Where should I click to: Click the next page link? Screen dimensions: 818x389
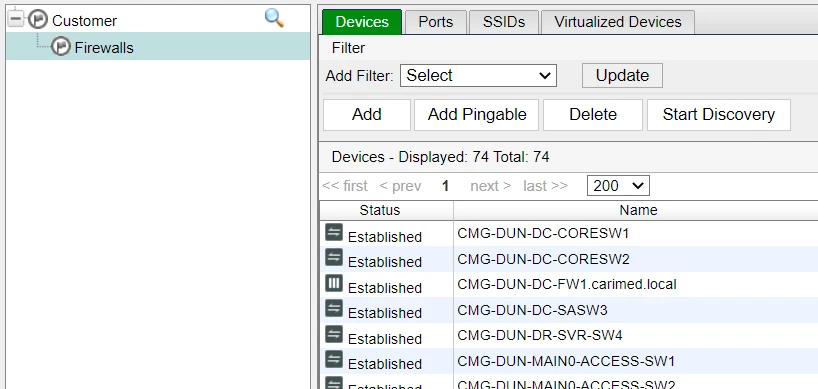(491, 186)
